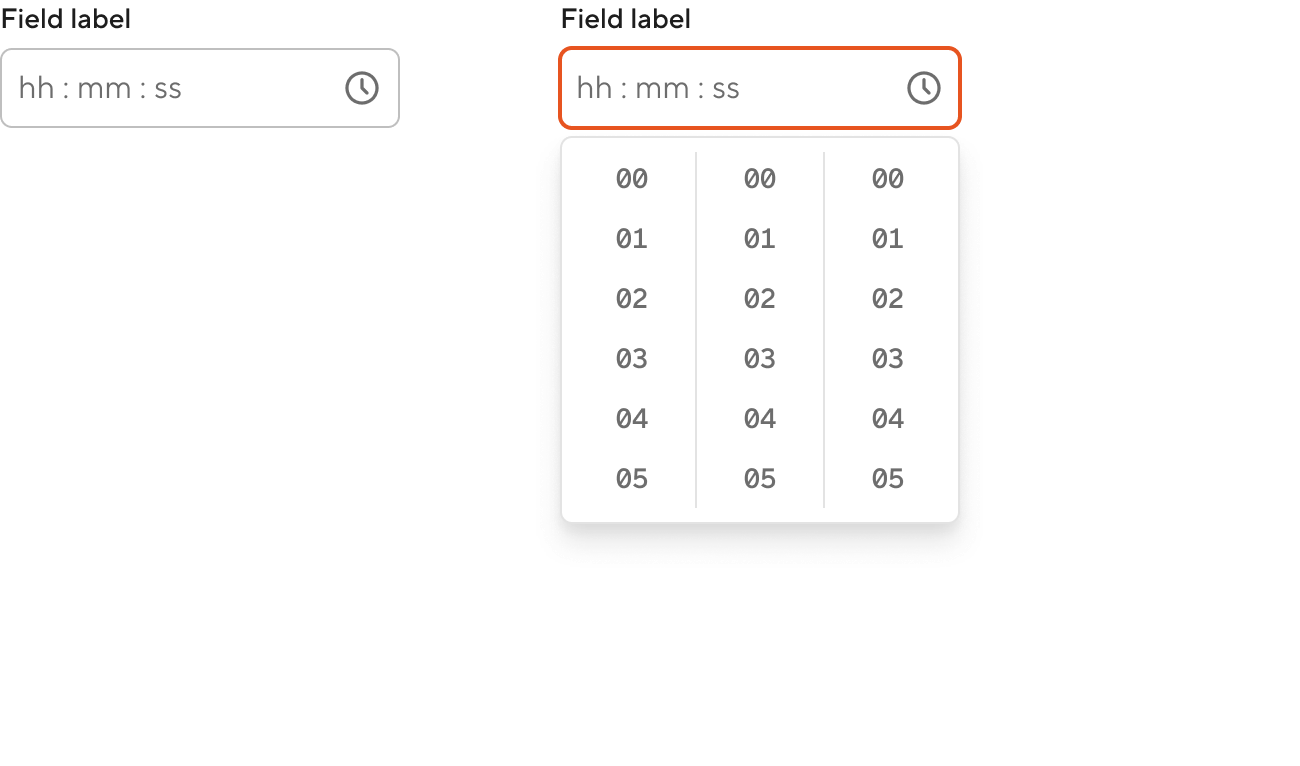Click the clock icon in the focused time field
Screen dimensions: 1300x766
pyautogui.click(x=924, y=88)
